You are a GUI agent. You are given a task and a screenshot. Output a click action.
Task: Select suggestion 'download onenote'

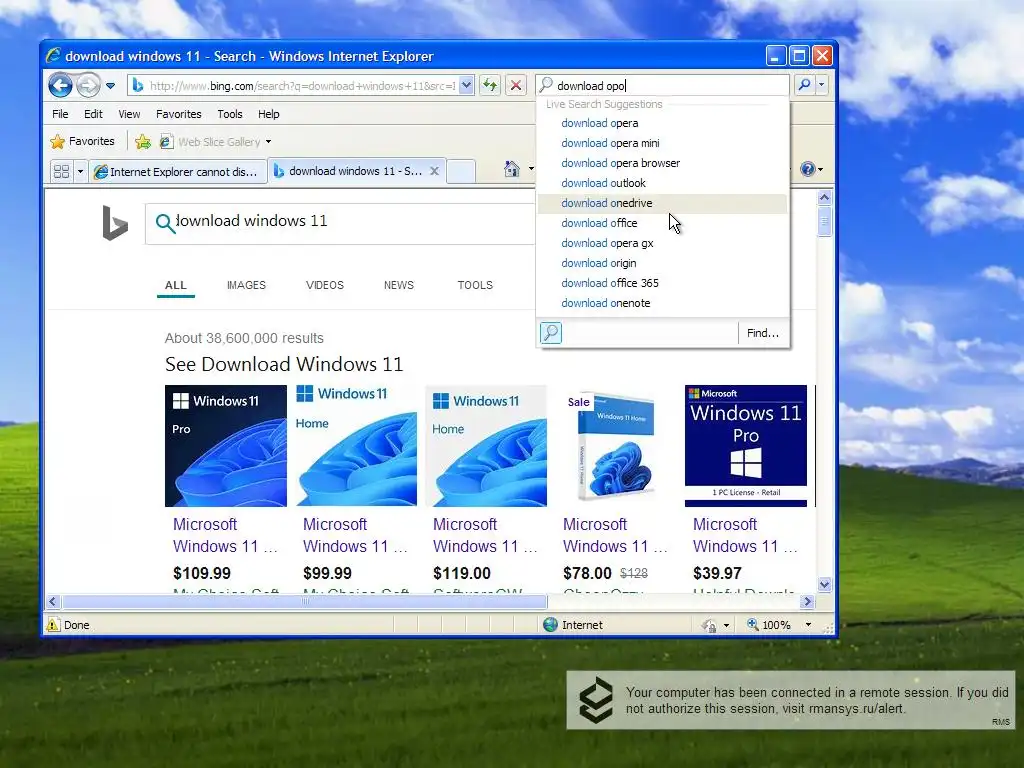[x=662, y=303]
